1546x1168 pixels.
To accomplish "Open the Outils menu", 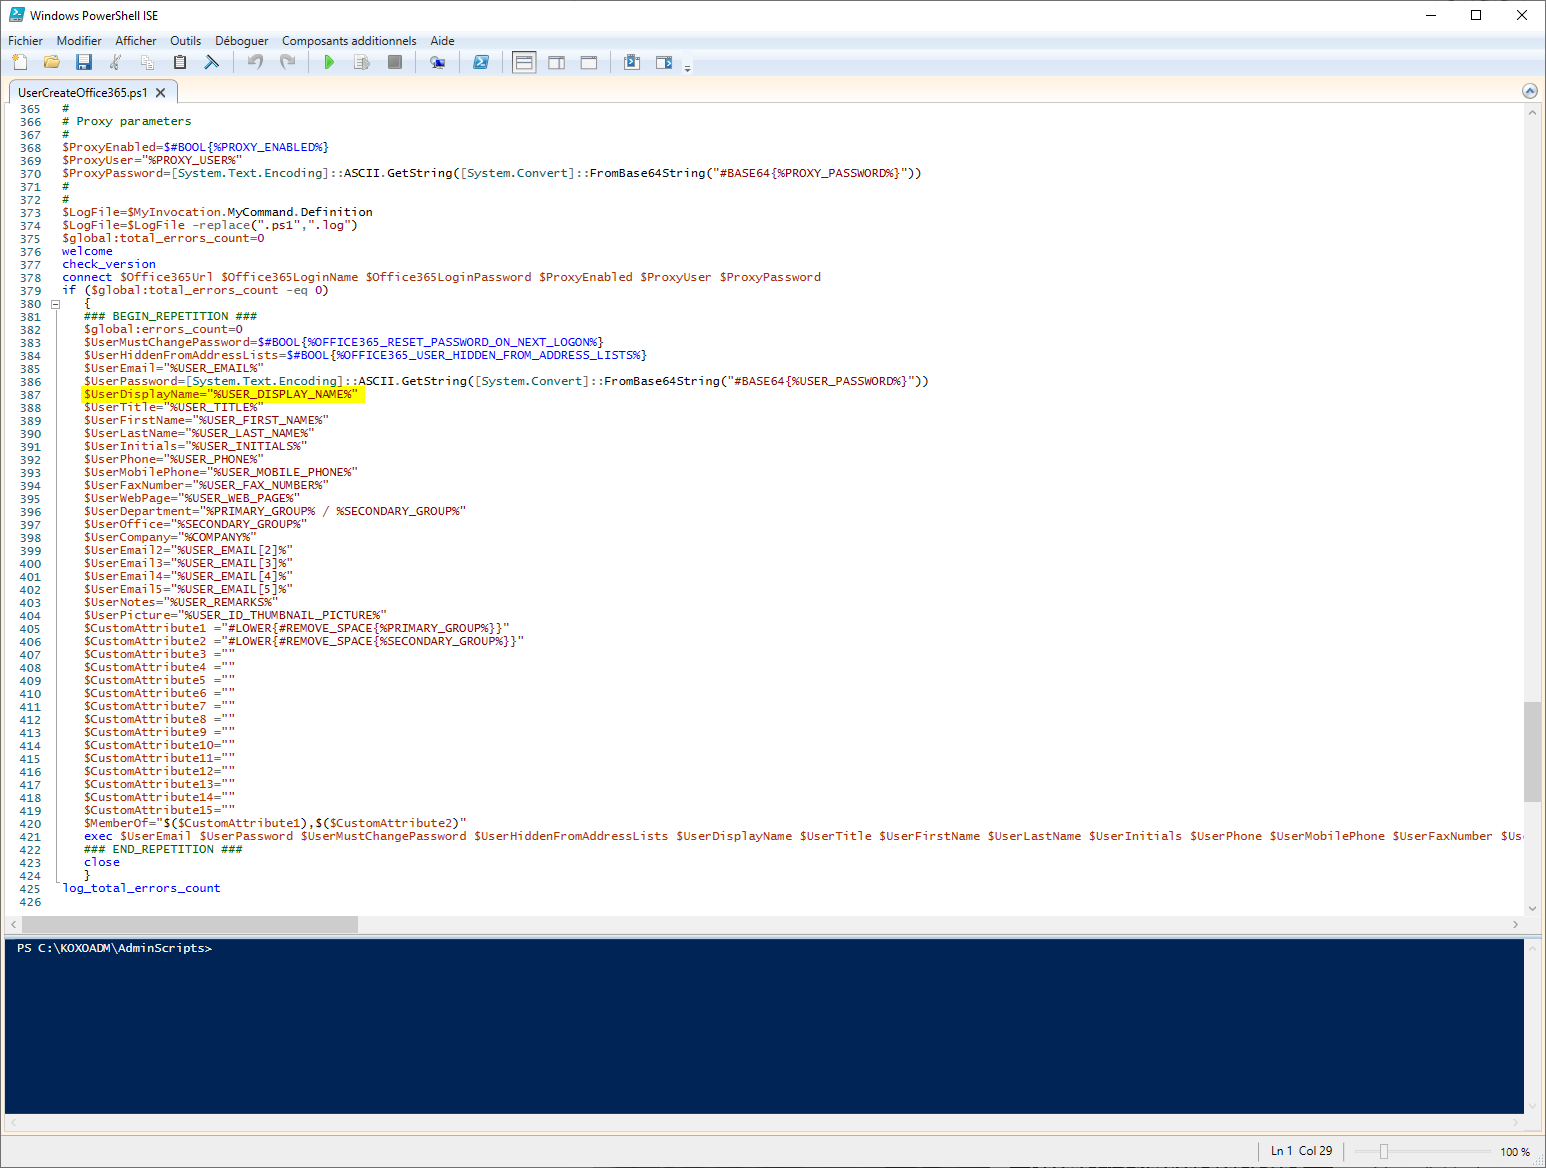I will pos(185,41).
